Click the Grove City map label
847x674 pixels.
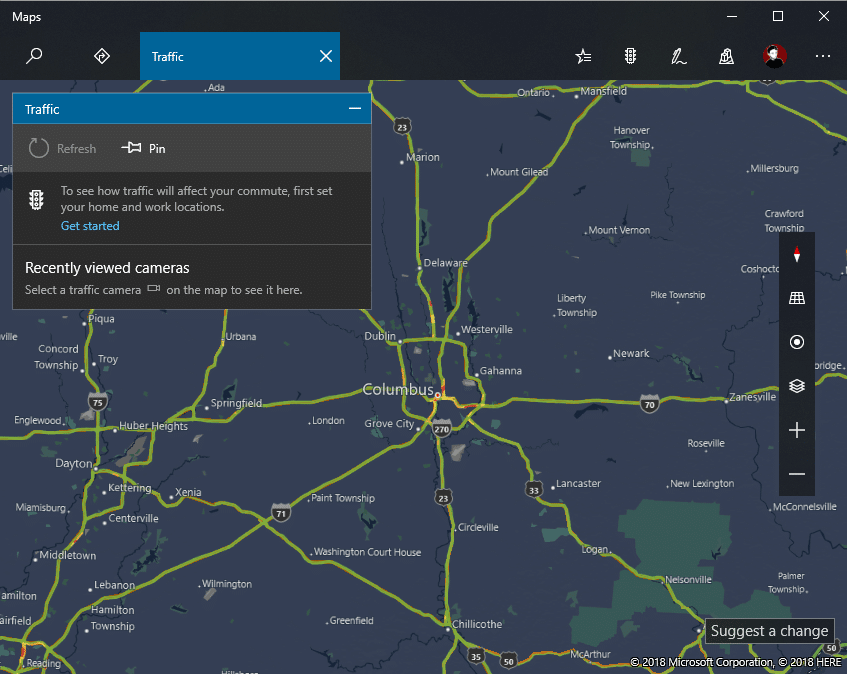[x=389, y=423]
